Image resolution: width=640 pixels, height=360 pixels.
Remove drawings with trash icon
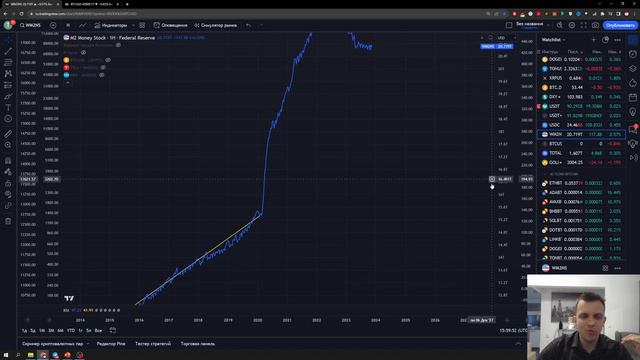pyautogui.click(x=8, y=221)
